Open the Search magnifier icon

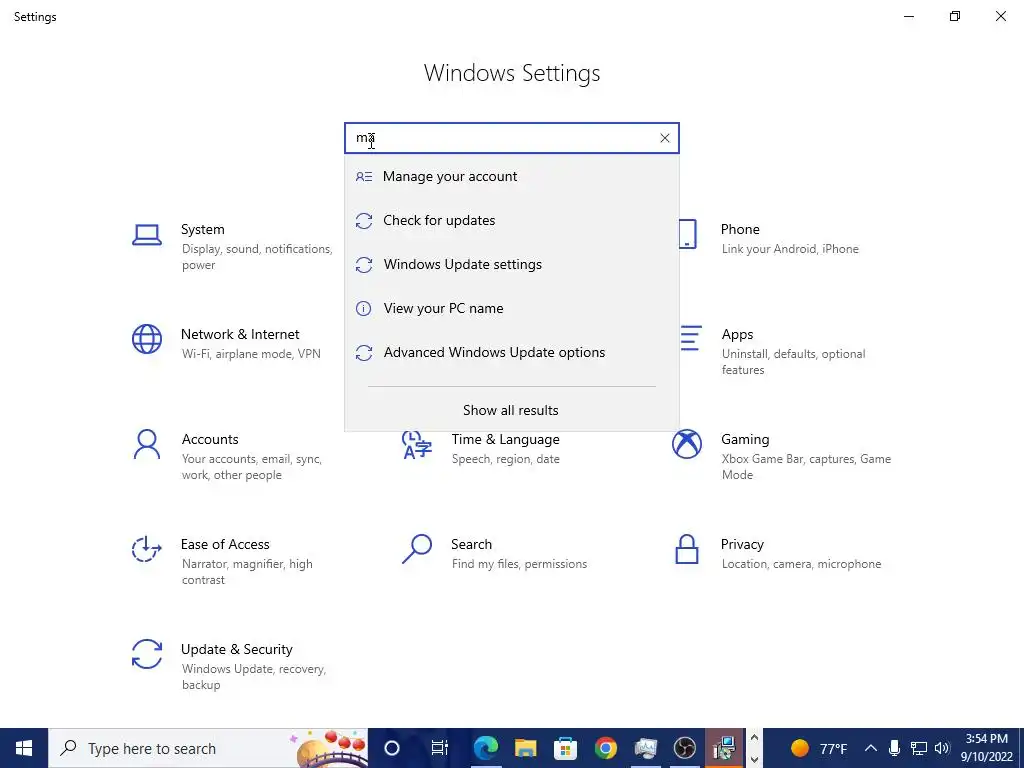tap(417, 549)
